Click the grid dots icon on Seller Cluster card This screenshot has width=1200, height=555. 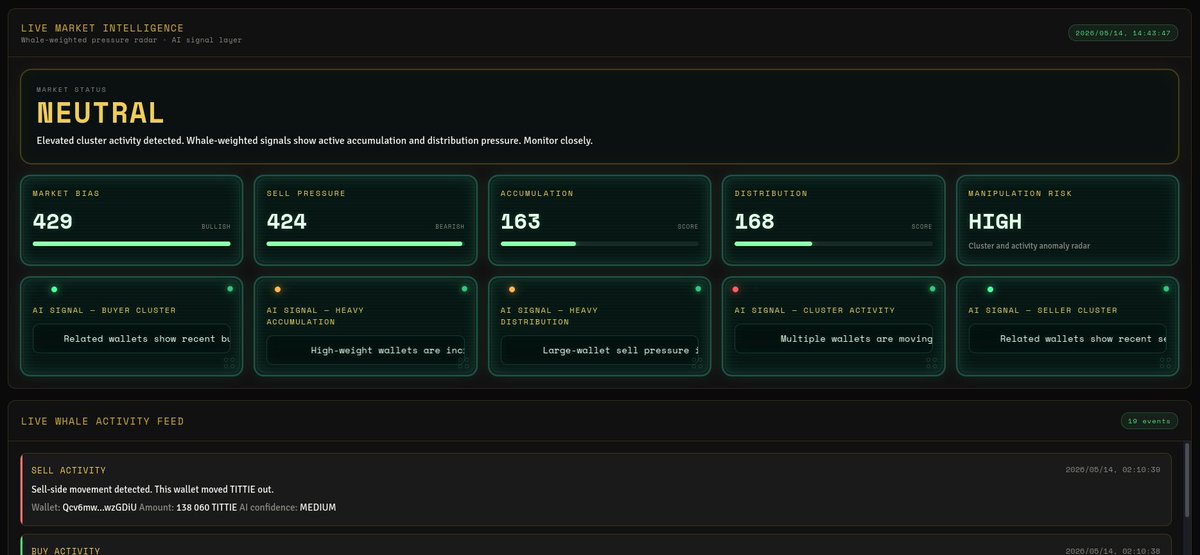1166,363
